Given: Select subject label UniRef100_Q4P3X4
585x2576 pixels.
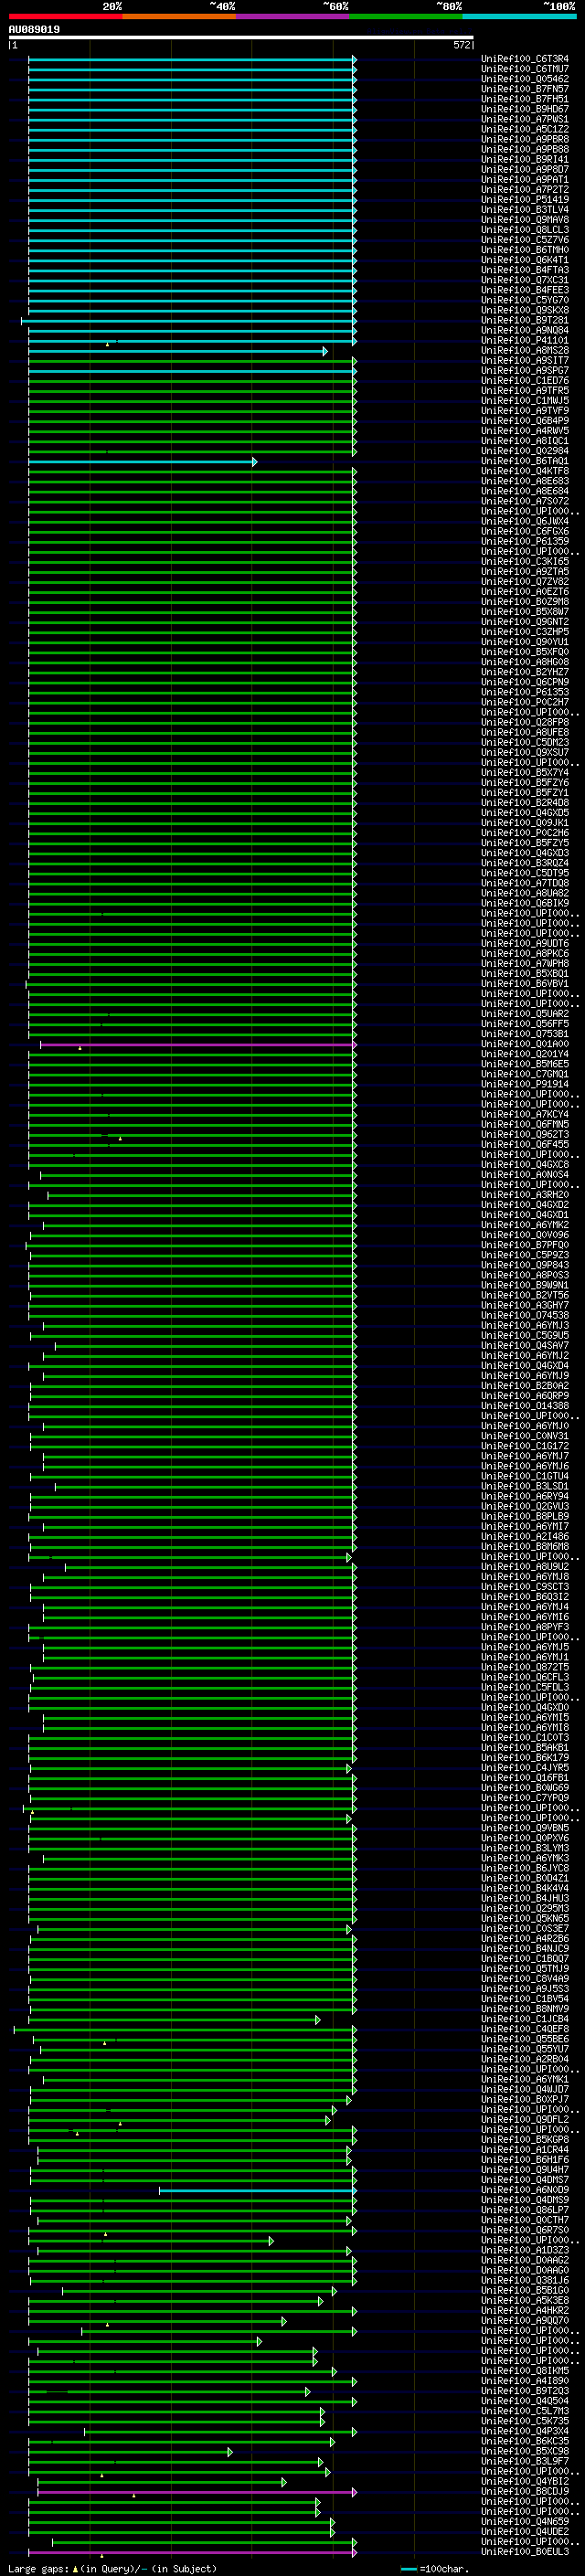Looking at the screenshot, I should coord(525,2431).
